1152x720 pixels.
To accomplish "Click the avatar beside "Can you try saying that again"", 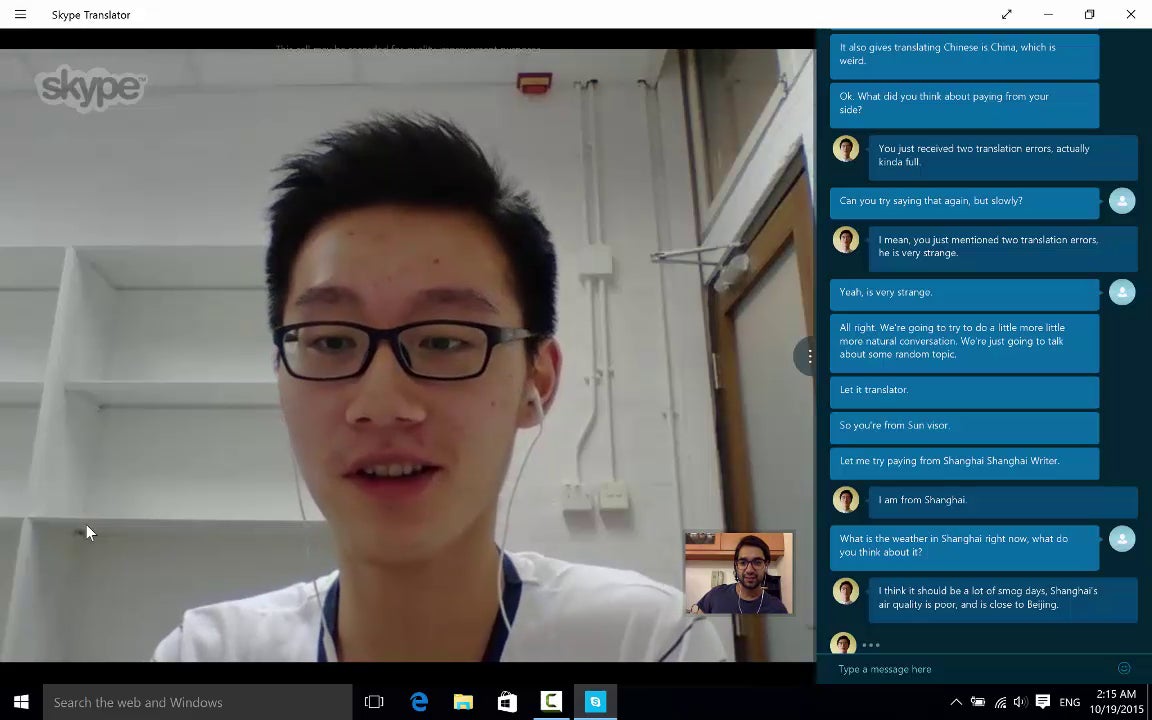I will (1122, 201).
